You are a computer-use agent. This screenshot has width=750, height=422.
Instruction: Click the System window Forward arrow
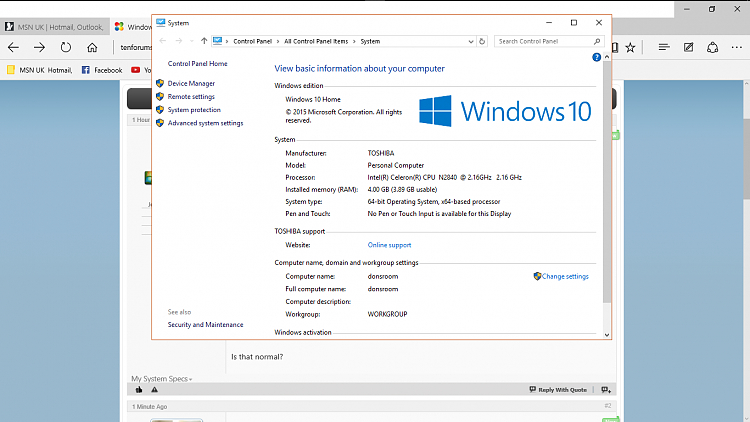coord(178,41)
